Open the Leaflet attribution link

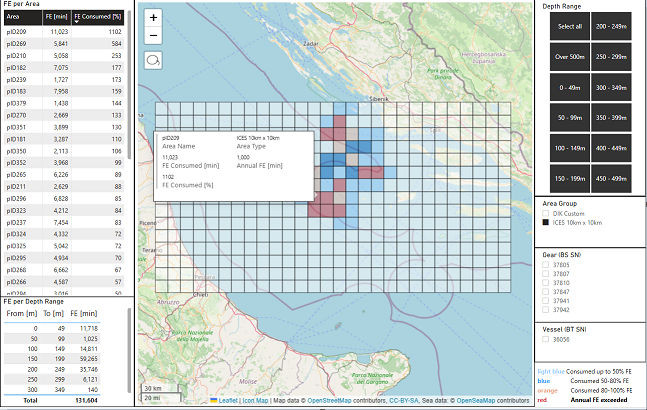click(226, 401)
